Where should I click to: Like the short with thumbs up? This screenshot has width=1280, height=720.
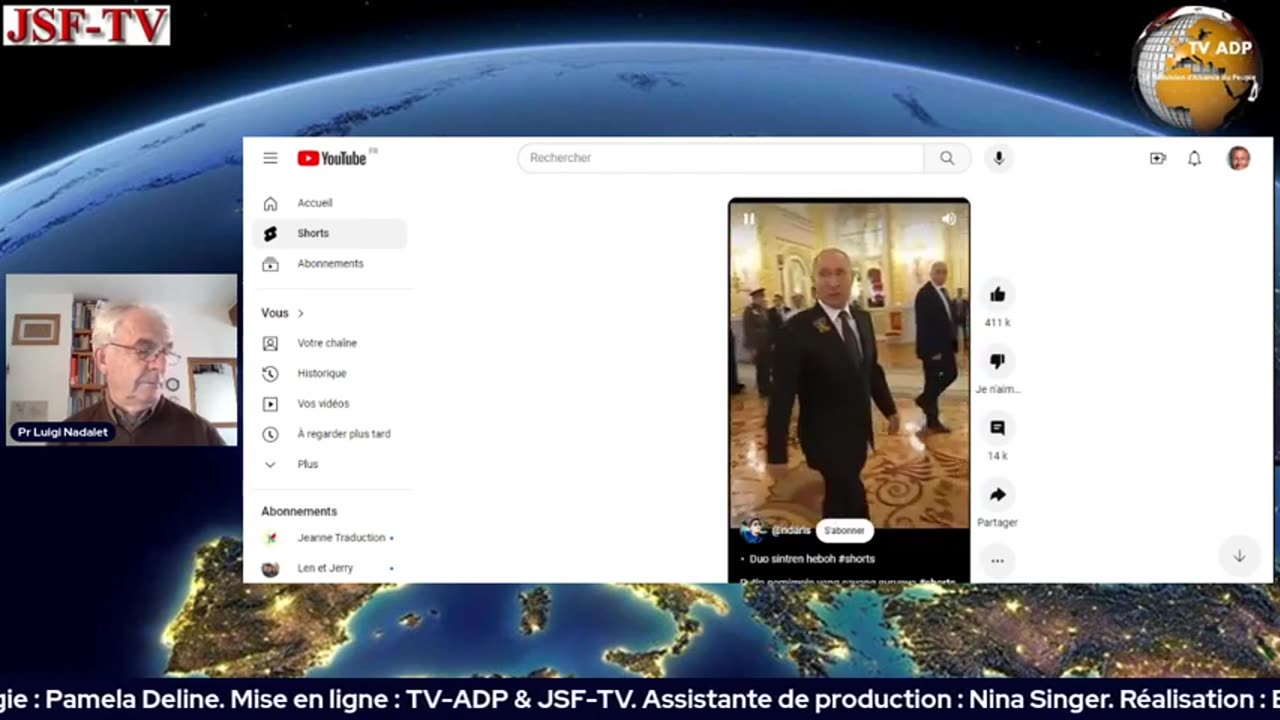click(x=997, y=294)
